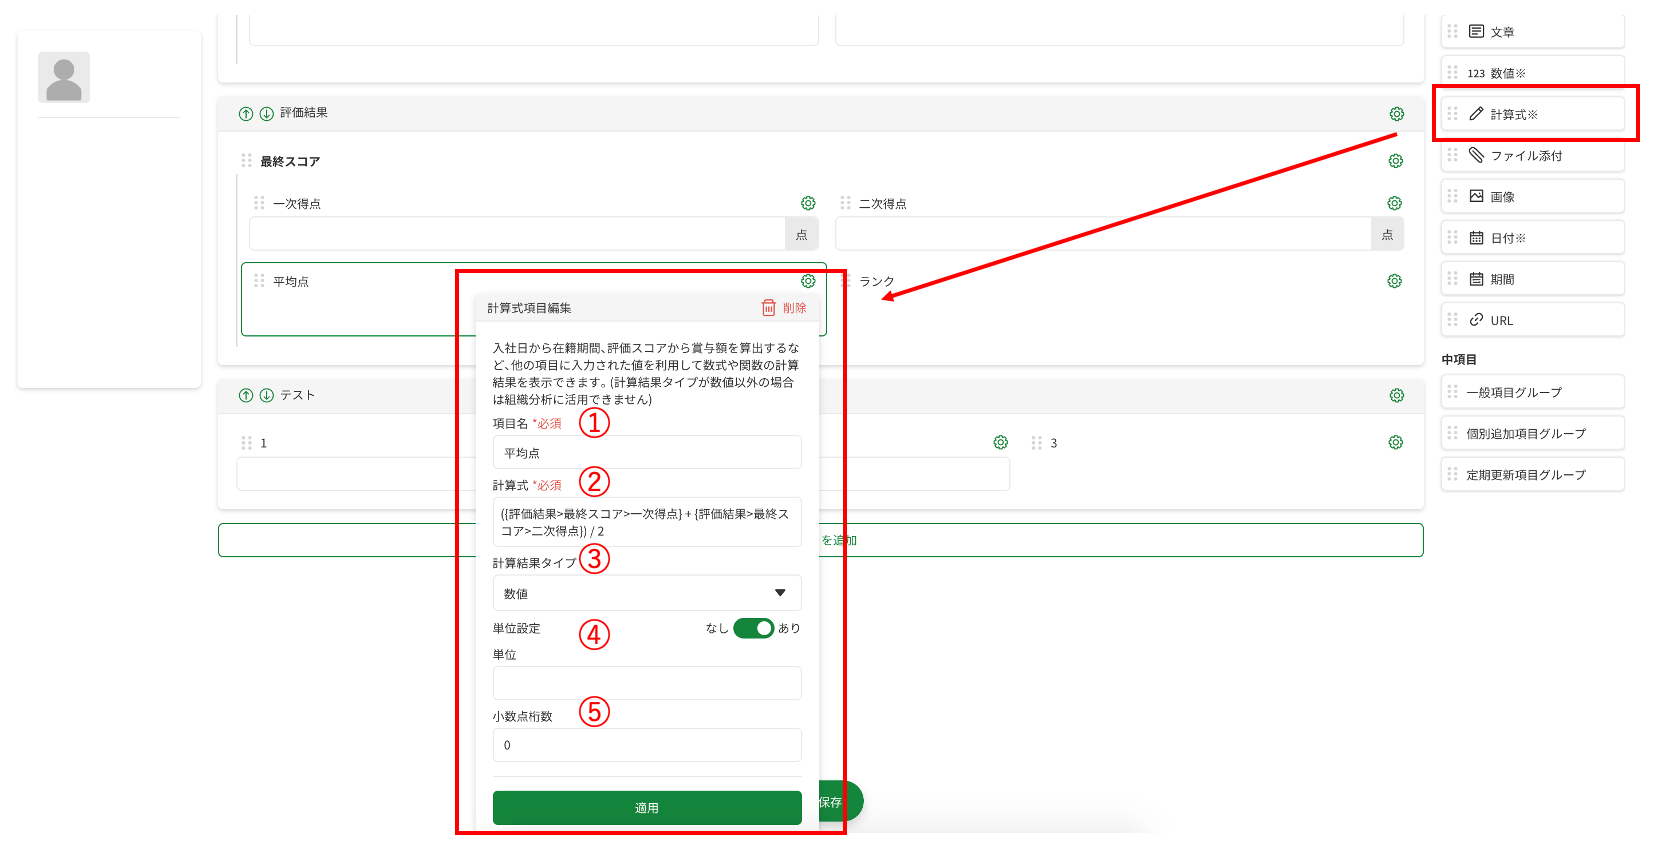
Task: Click the 最終スコア group label
Action: click(x=290, y=161)
